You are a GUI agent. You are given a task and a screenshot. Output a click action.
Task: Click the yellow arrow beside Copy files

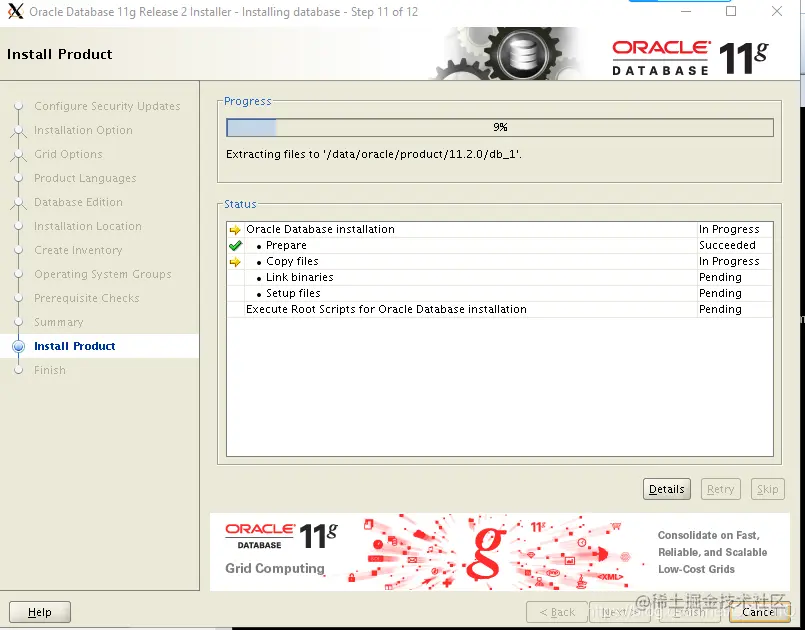(235, 262)
